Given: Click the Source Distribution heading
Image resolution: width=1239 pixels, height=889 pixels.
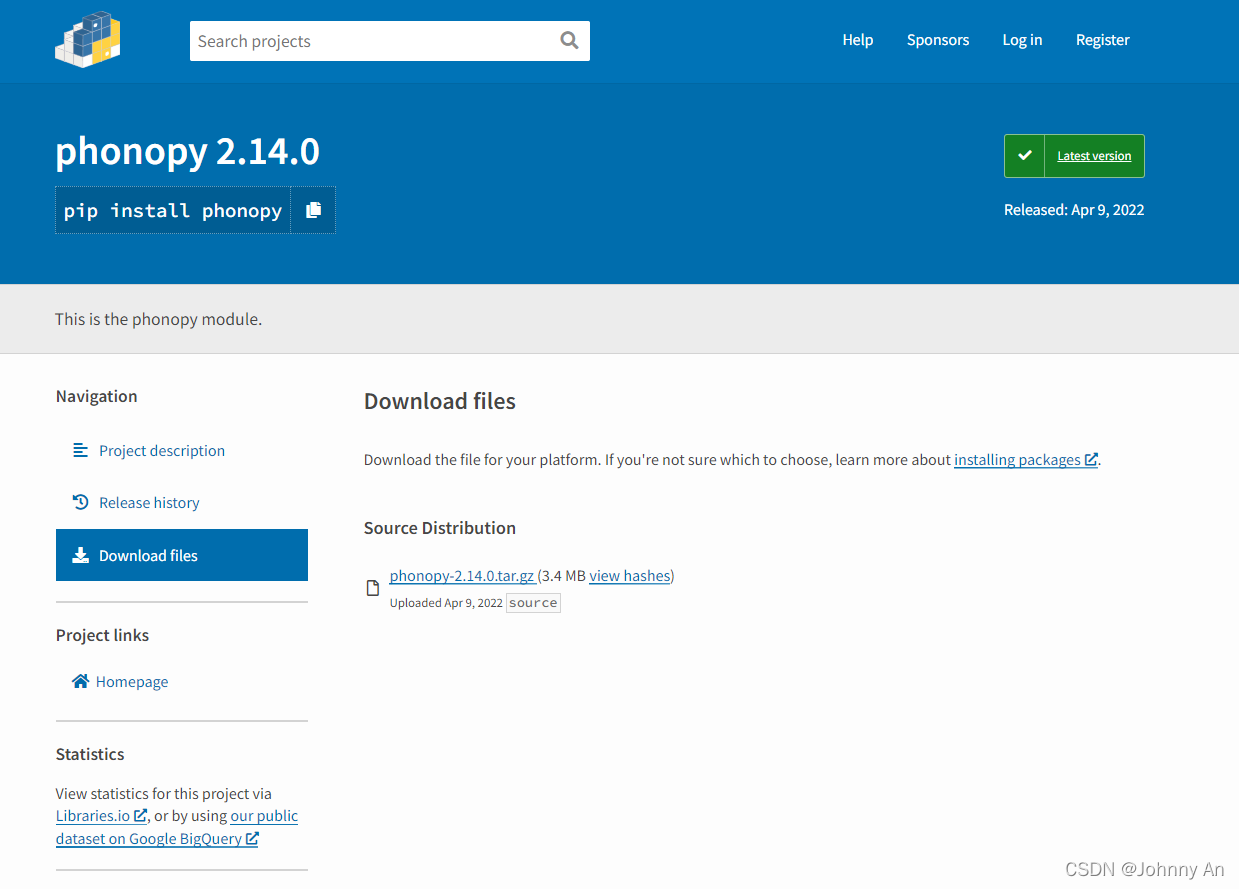Looking at the screenshot, I should [440, 528].
